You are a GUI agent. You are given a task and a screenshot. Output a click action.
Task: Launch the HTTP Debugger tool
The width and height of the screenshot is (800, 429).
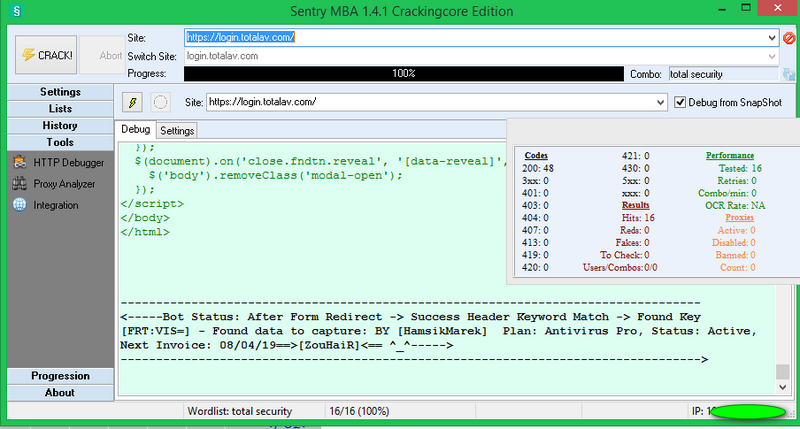click(59, 163)
